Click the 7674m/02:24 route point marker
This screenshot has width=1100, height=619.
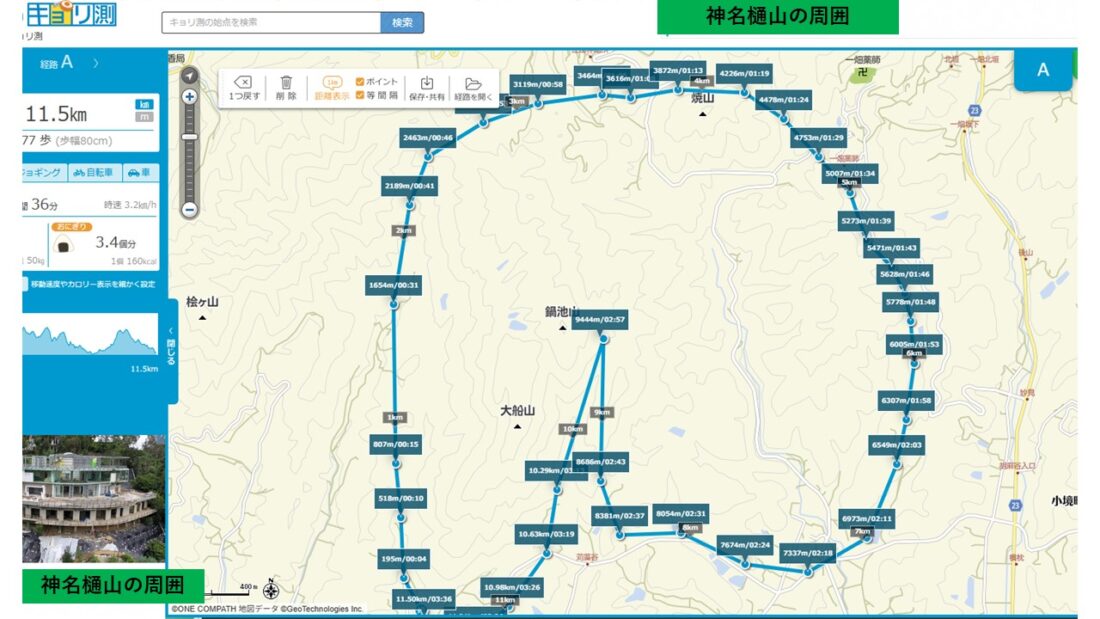tap(745, 545)
